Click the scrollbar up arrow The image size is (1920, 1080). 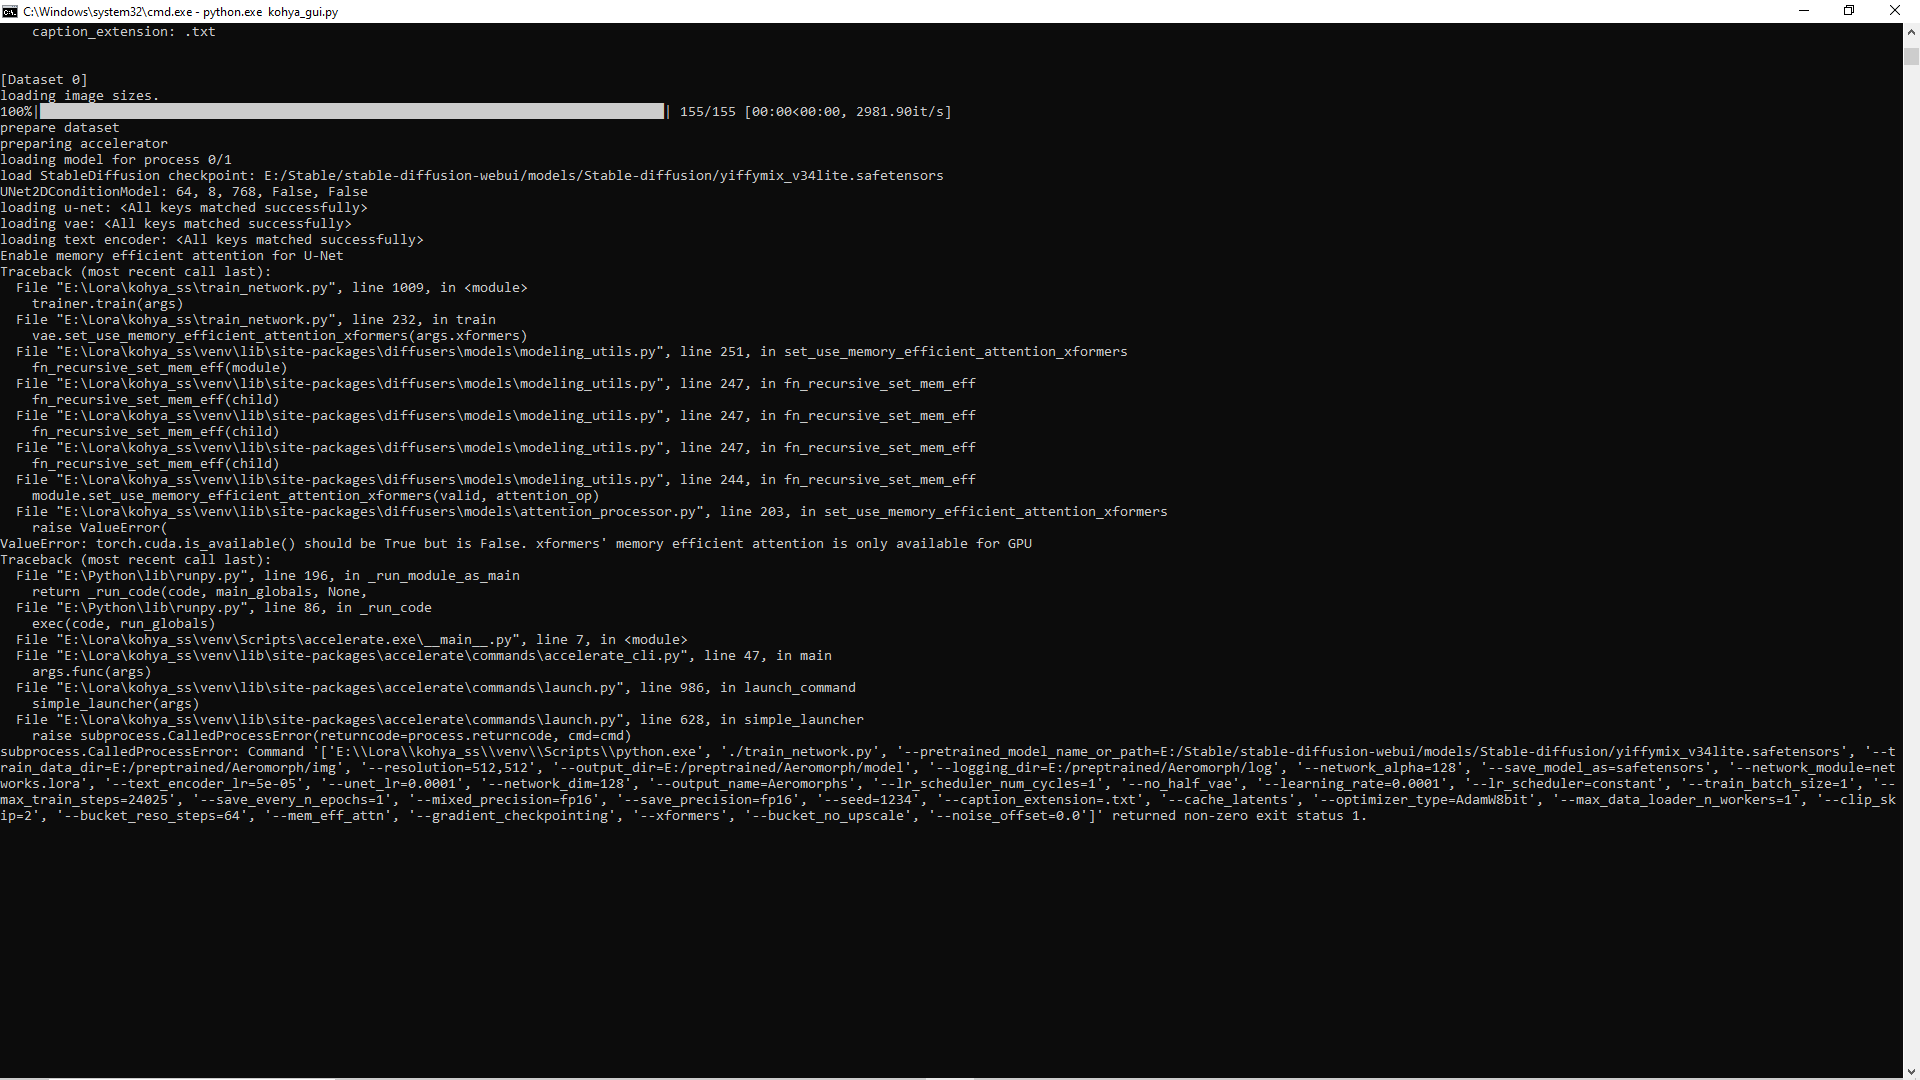[1911, 32]
